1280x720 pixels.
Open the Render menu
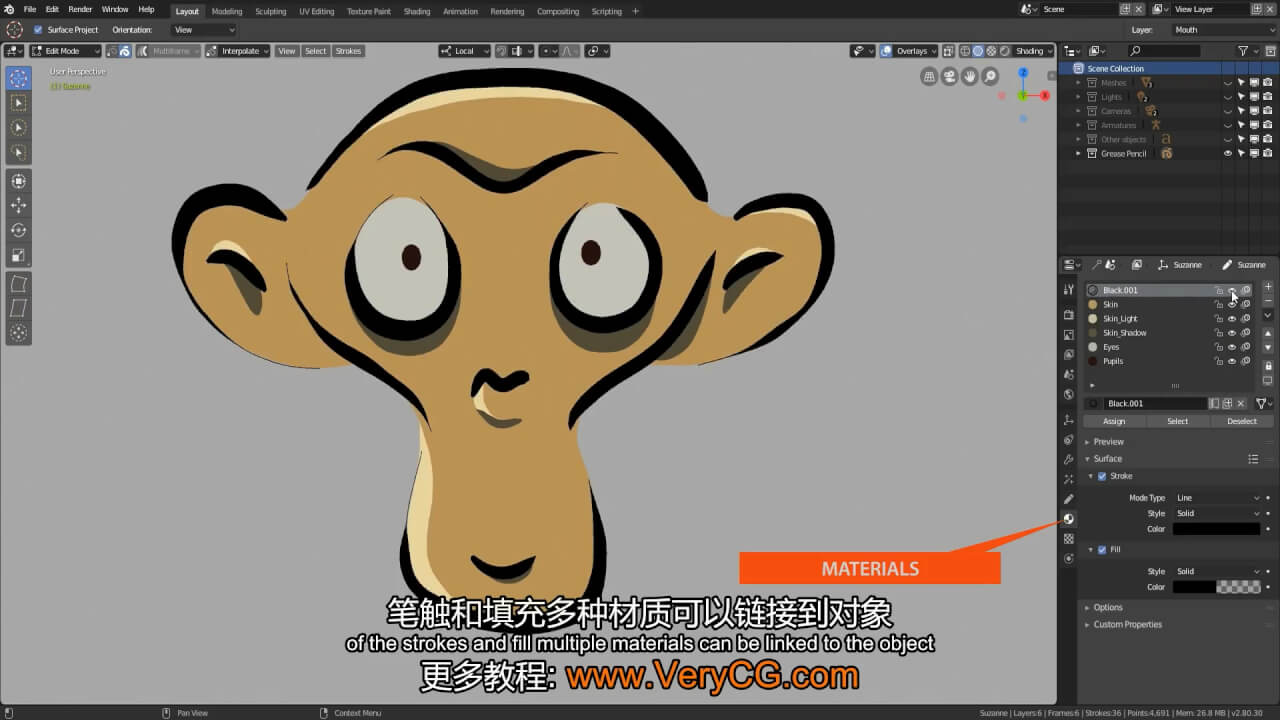(80, 9)
